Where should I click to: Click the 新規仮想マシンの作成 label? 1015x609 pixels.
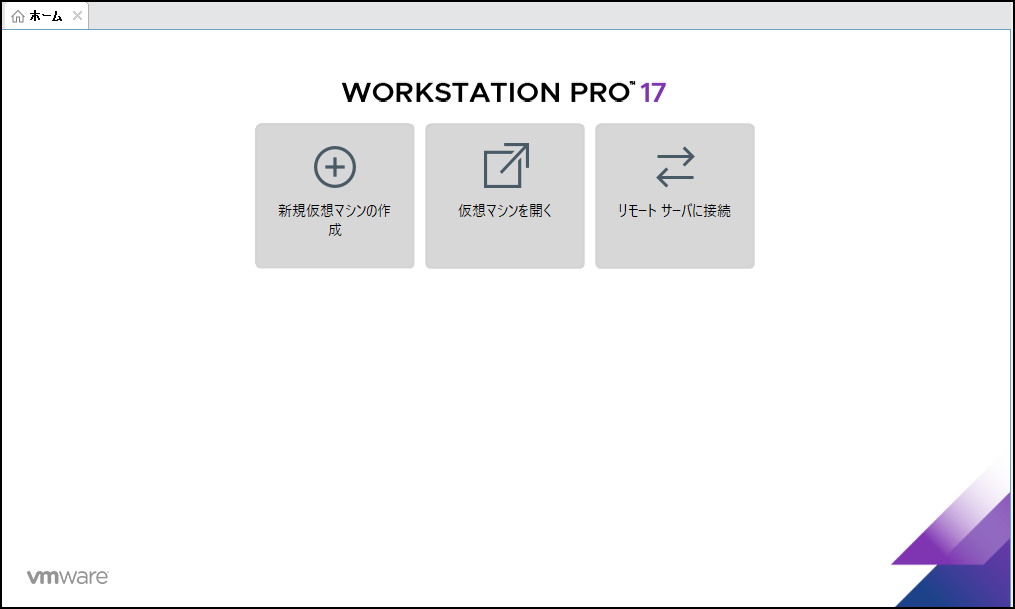click(x=335, y=220)
